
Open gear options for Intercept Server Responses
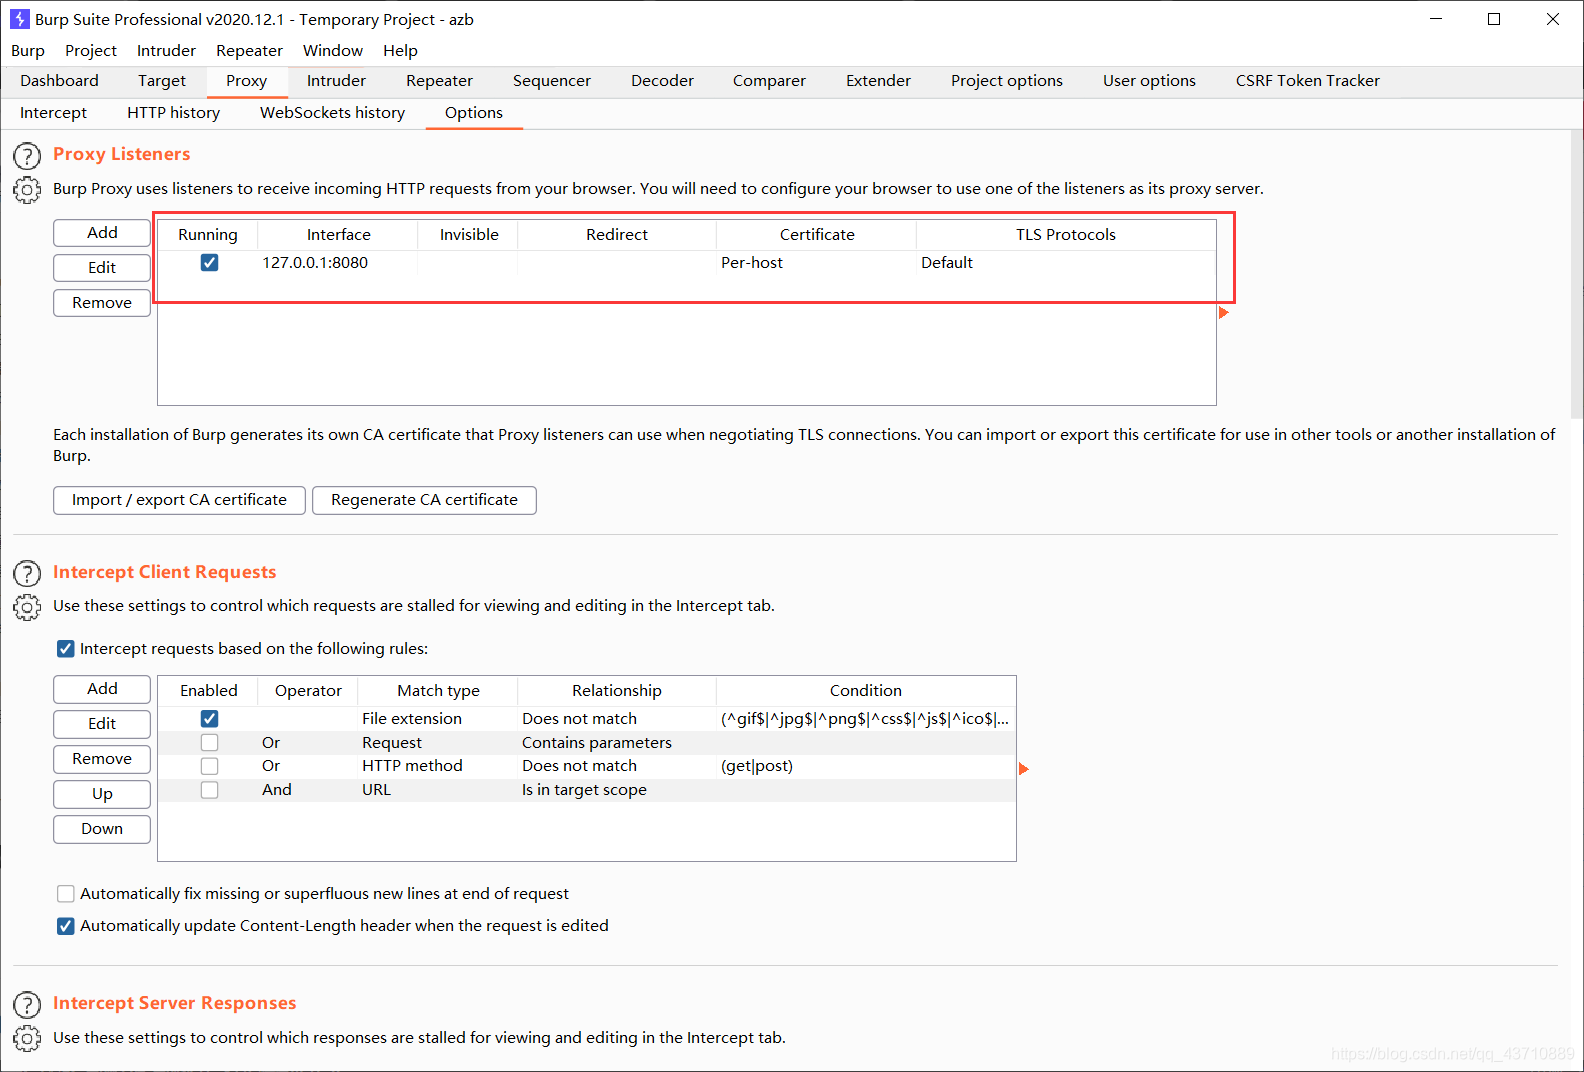pos(27,1038)
